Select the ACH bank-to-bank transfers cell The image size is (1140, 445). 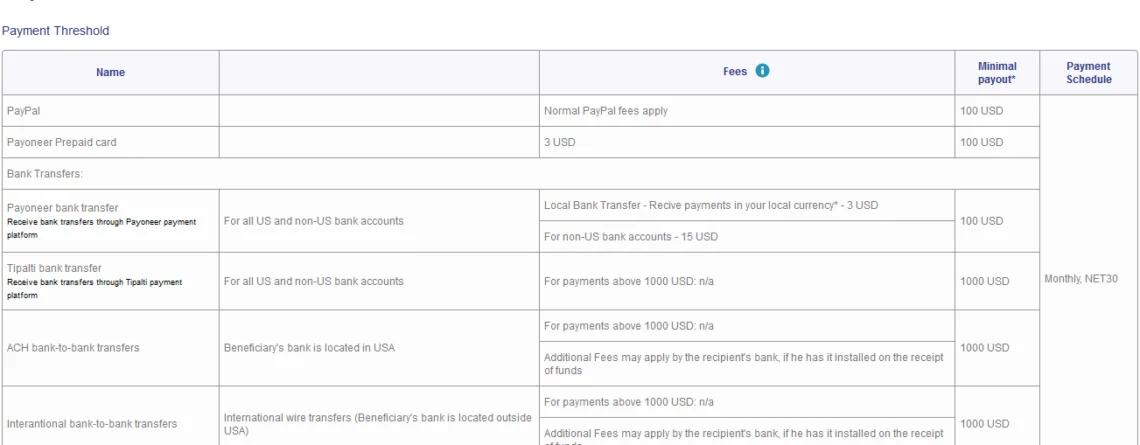111,348
